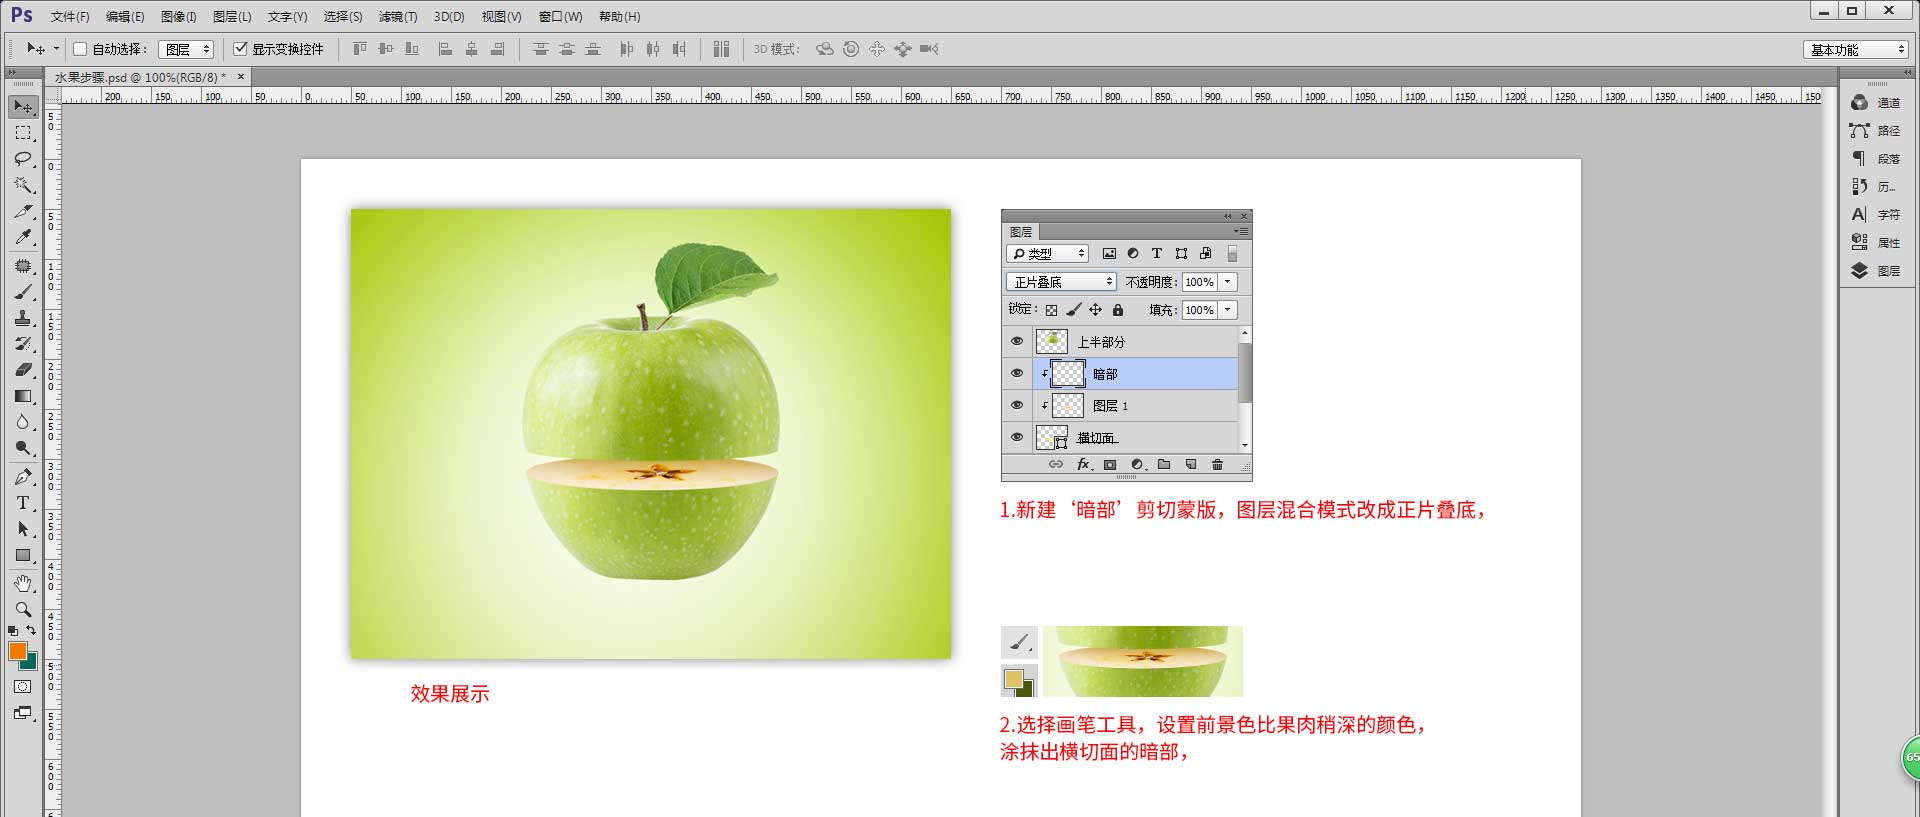Hide the 暗部 layer with its eye

1017,374
